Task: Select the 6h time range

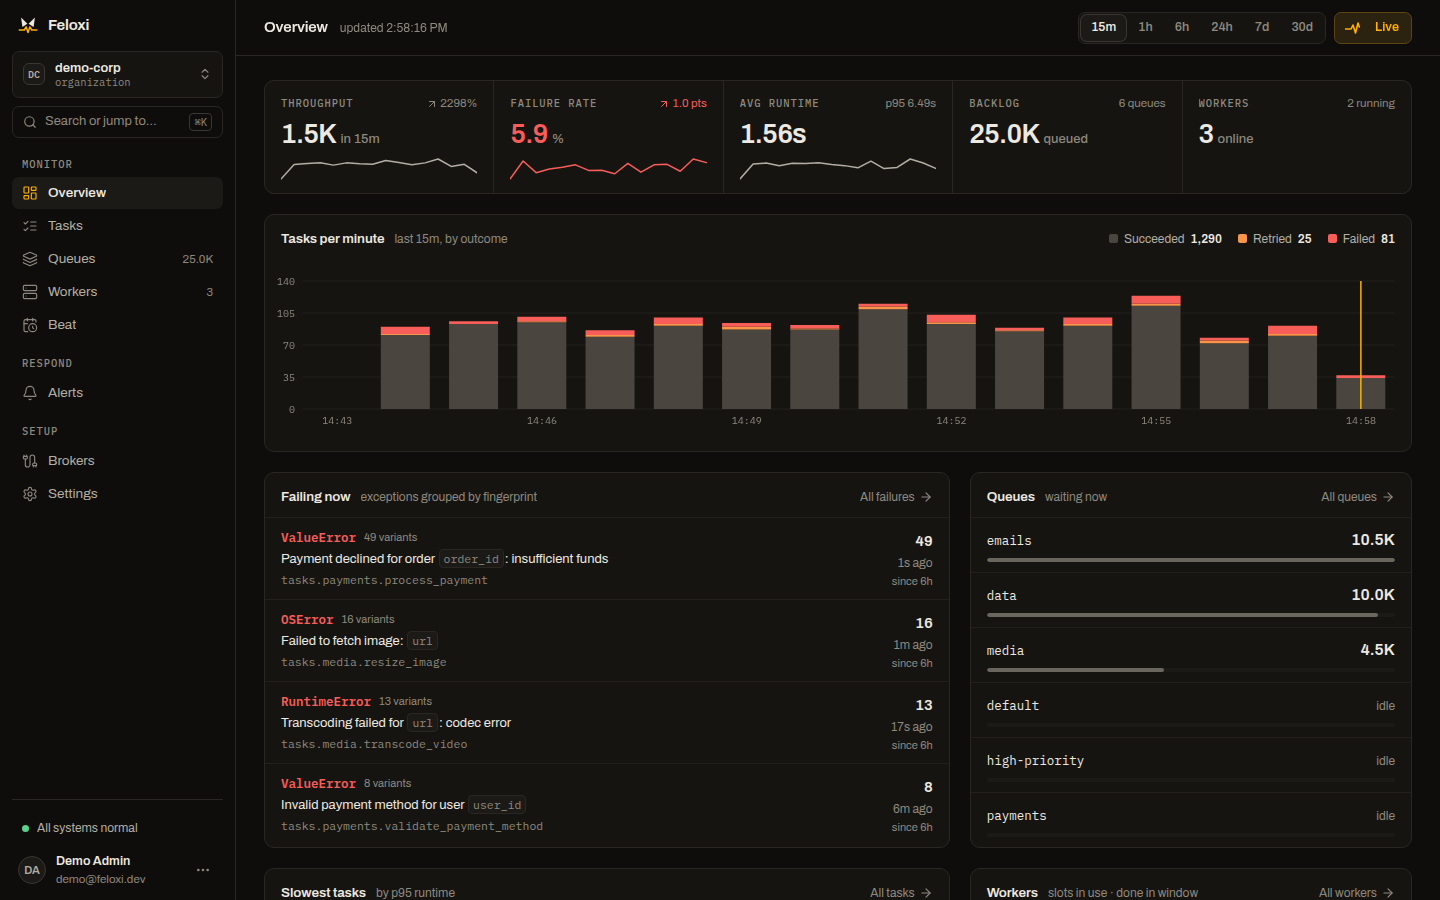Action: coord(1182,27)
